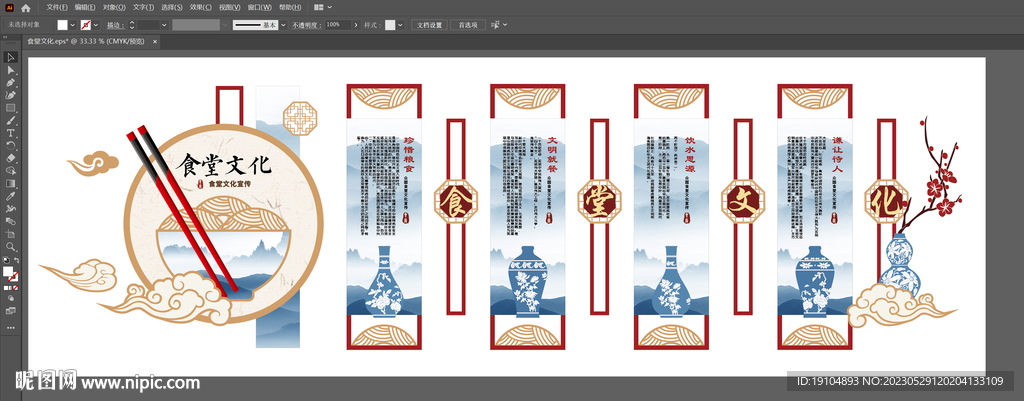Open the 不透明度 panel link
The image size is (1024, 401).
pyautogui.click(x=306, y=25)
